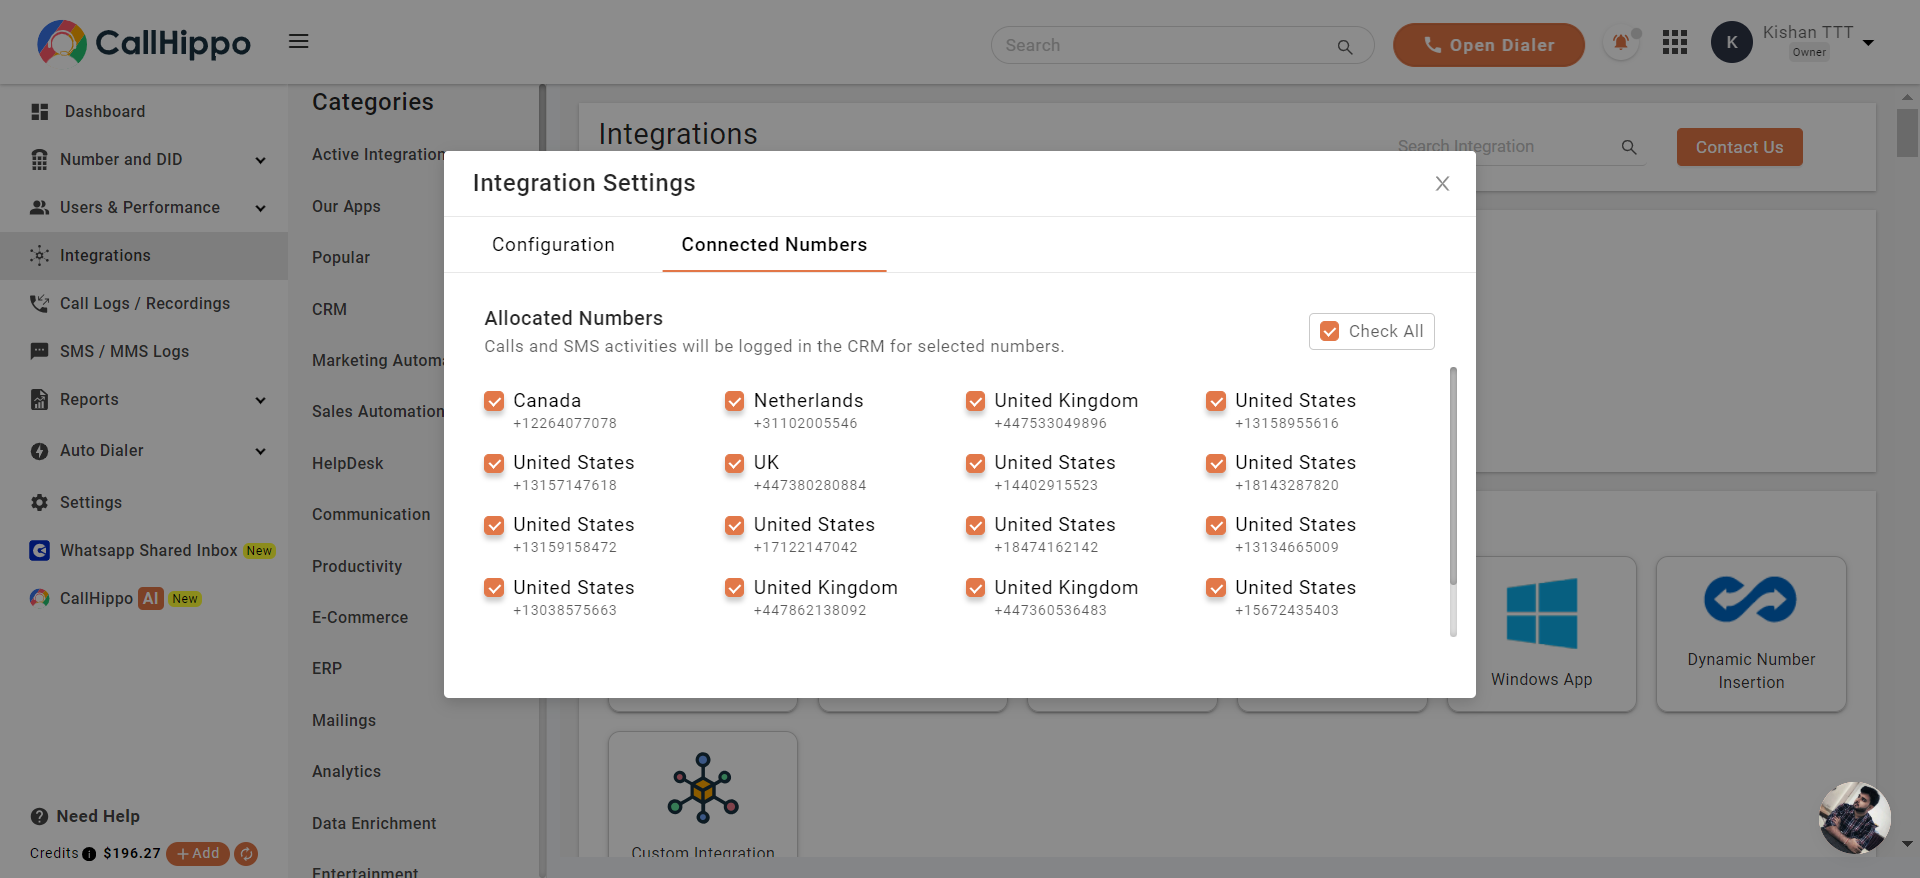
Task: Click the Open Dialer button
Action: [1489, 45]
